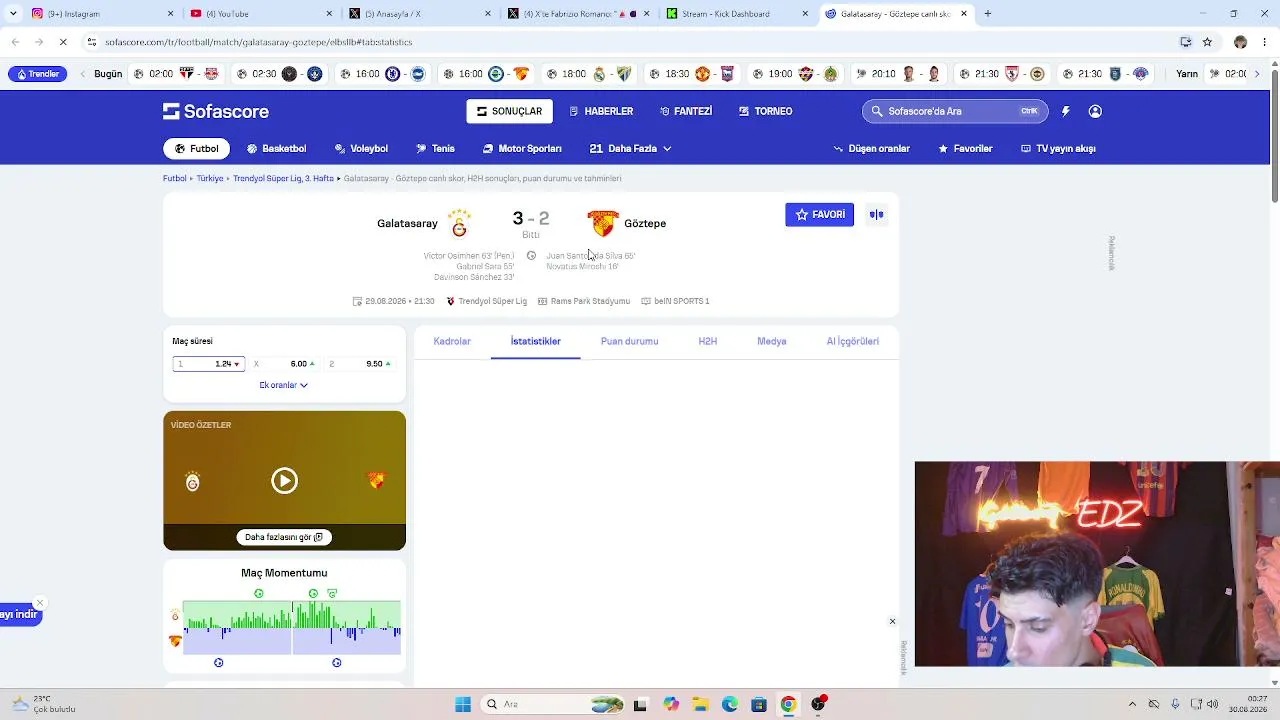This screenshot has height=720, width=1280.
Task: Close the Kick Dashboard tab
Action: coord(805,14)
